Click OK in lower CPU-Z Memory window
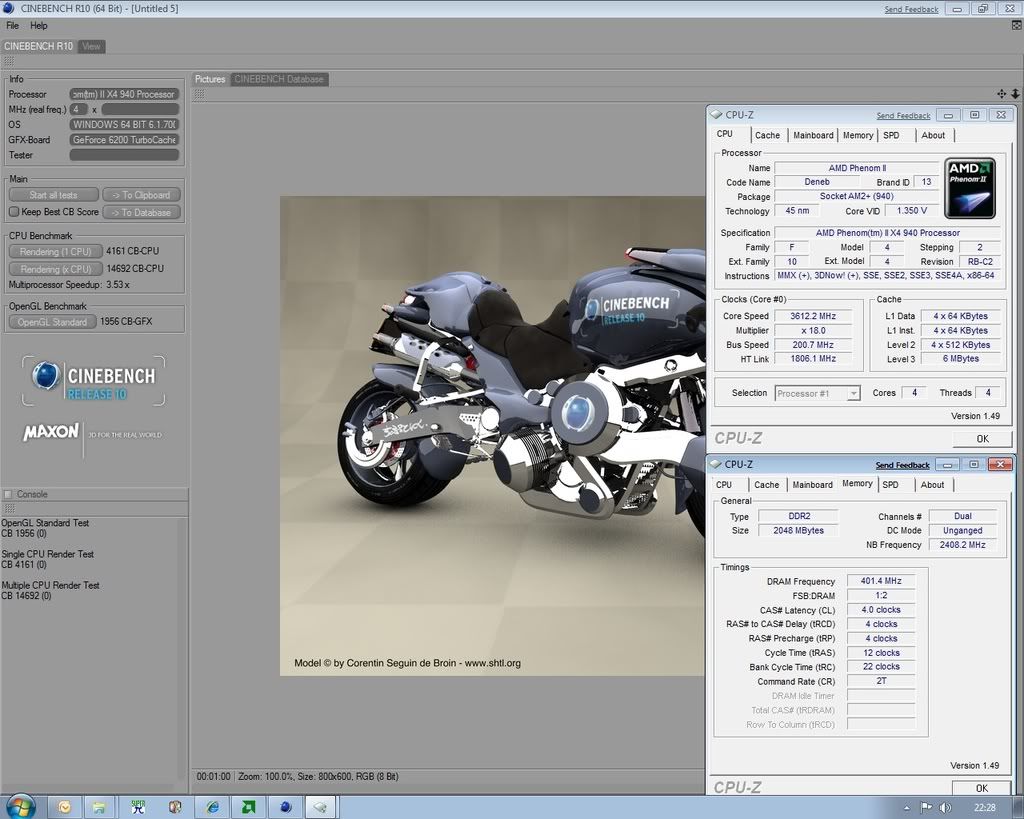 [x=982, y=788]
